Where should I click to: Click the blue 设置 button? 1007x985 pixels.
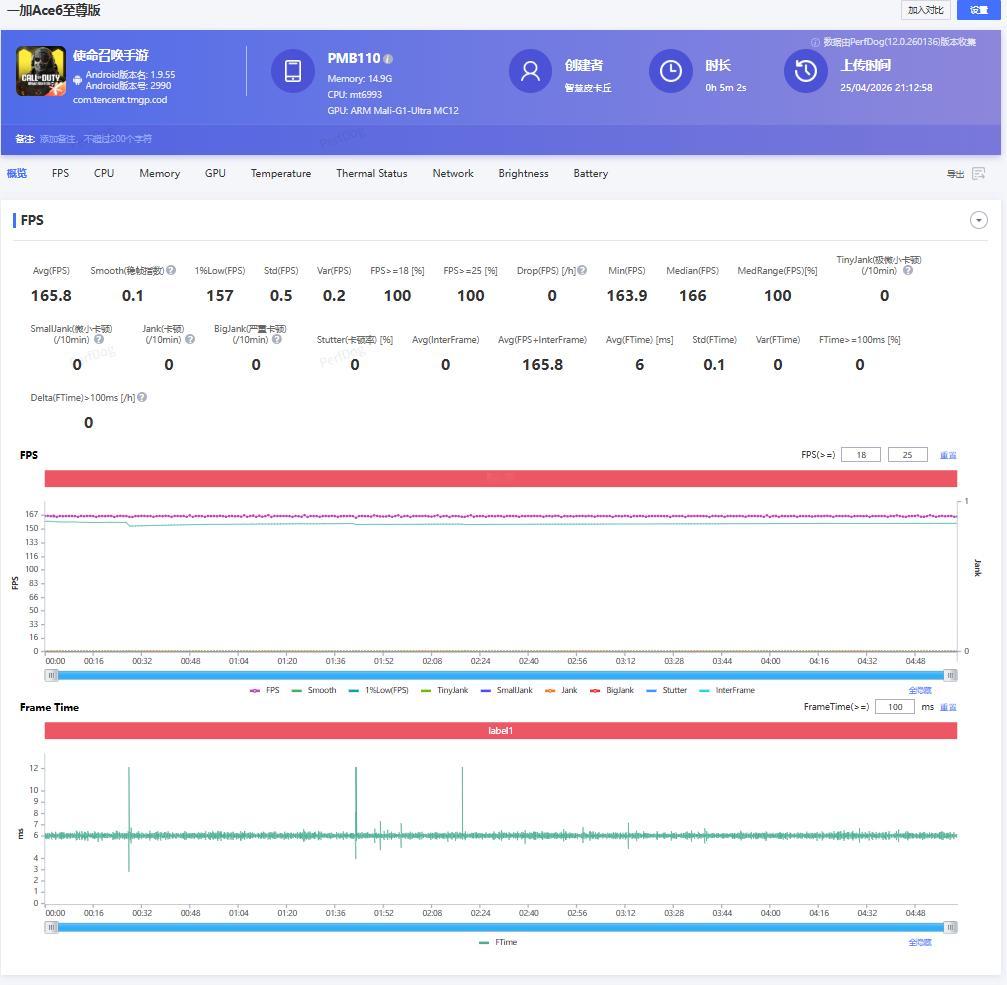[978, 10]
